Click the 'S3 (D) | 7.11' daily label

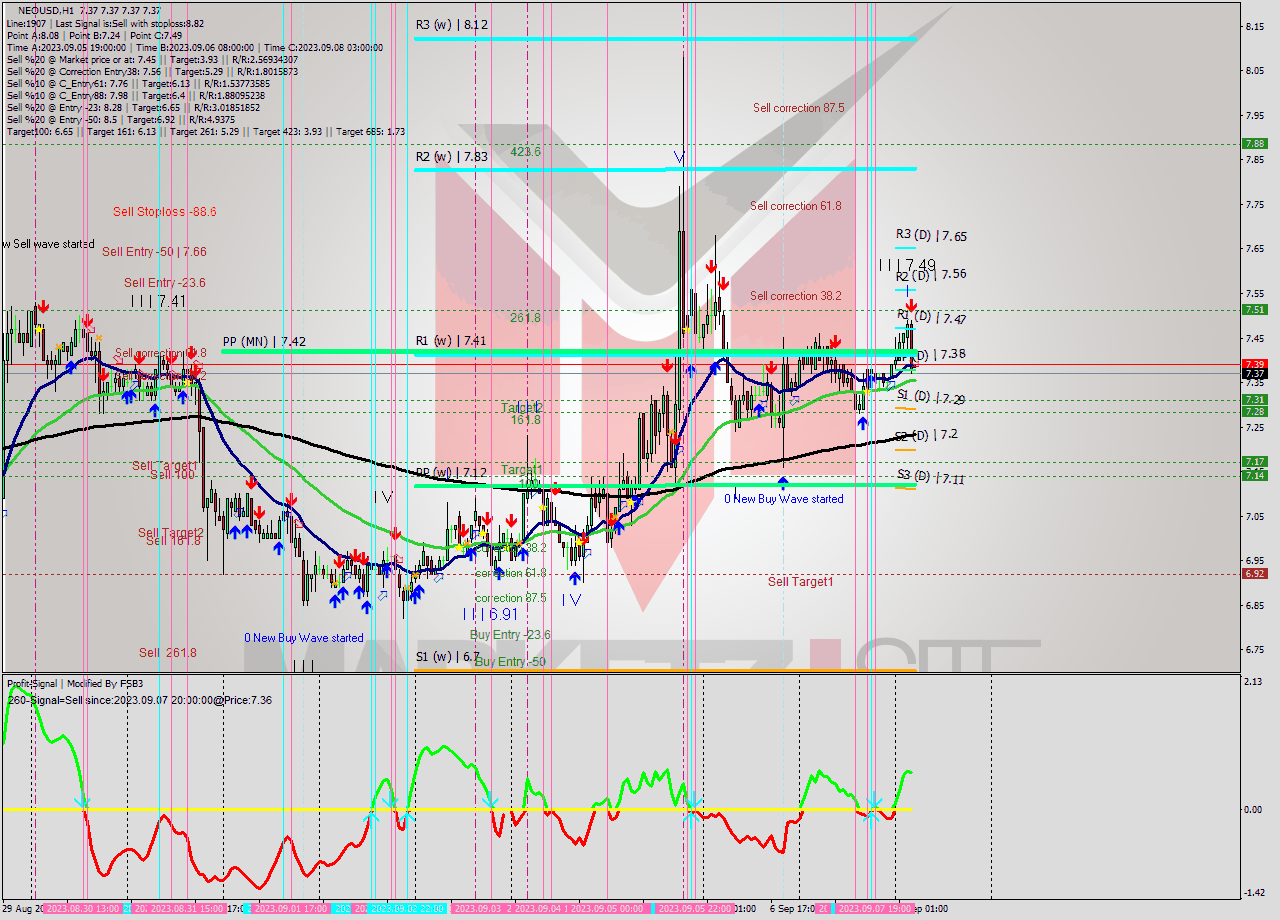click(931, 478)
